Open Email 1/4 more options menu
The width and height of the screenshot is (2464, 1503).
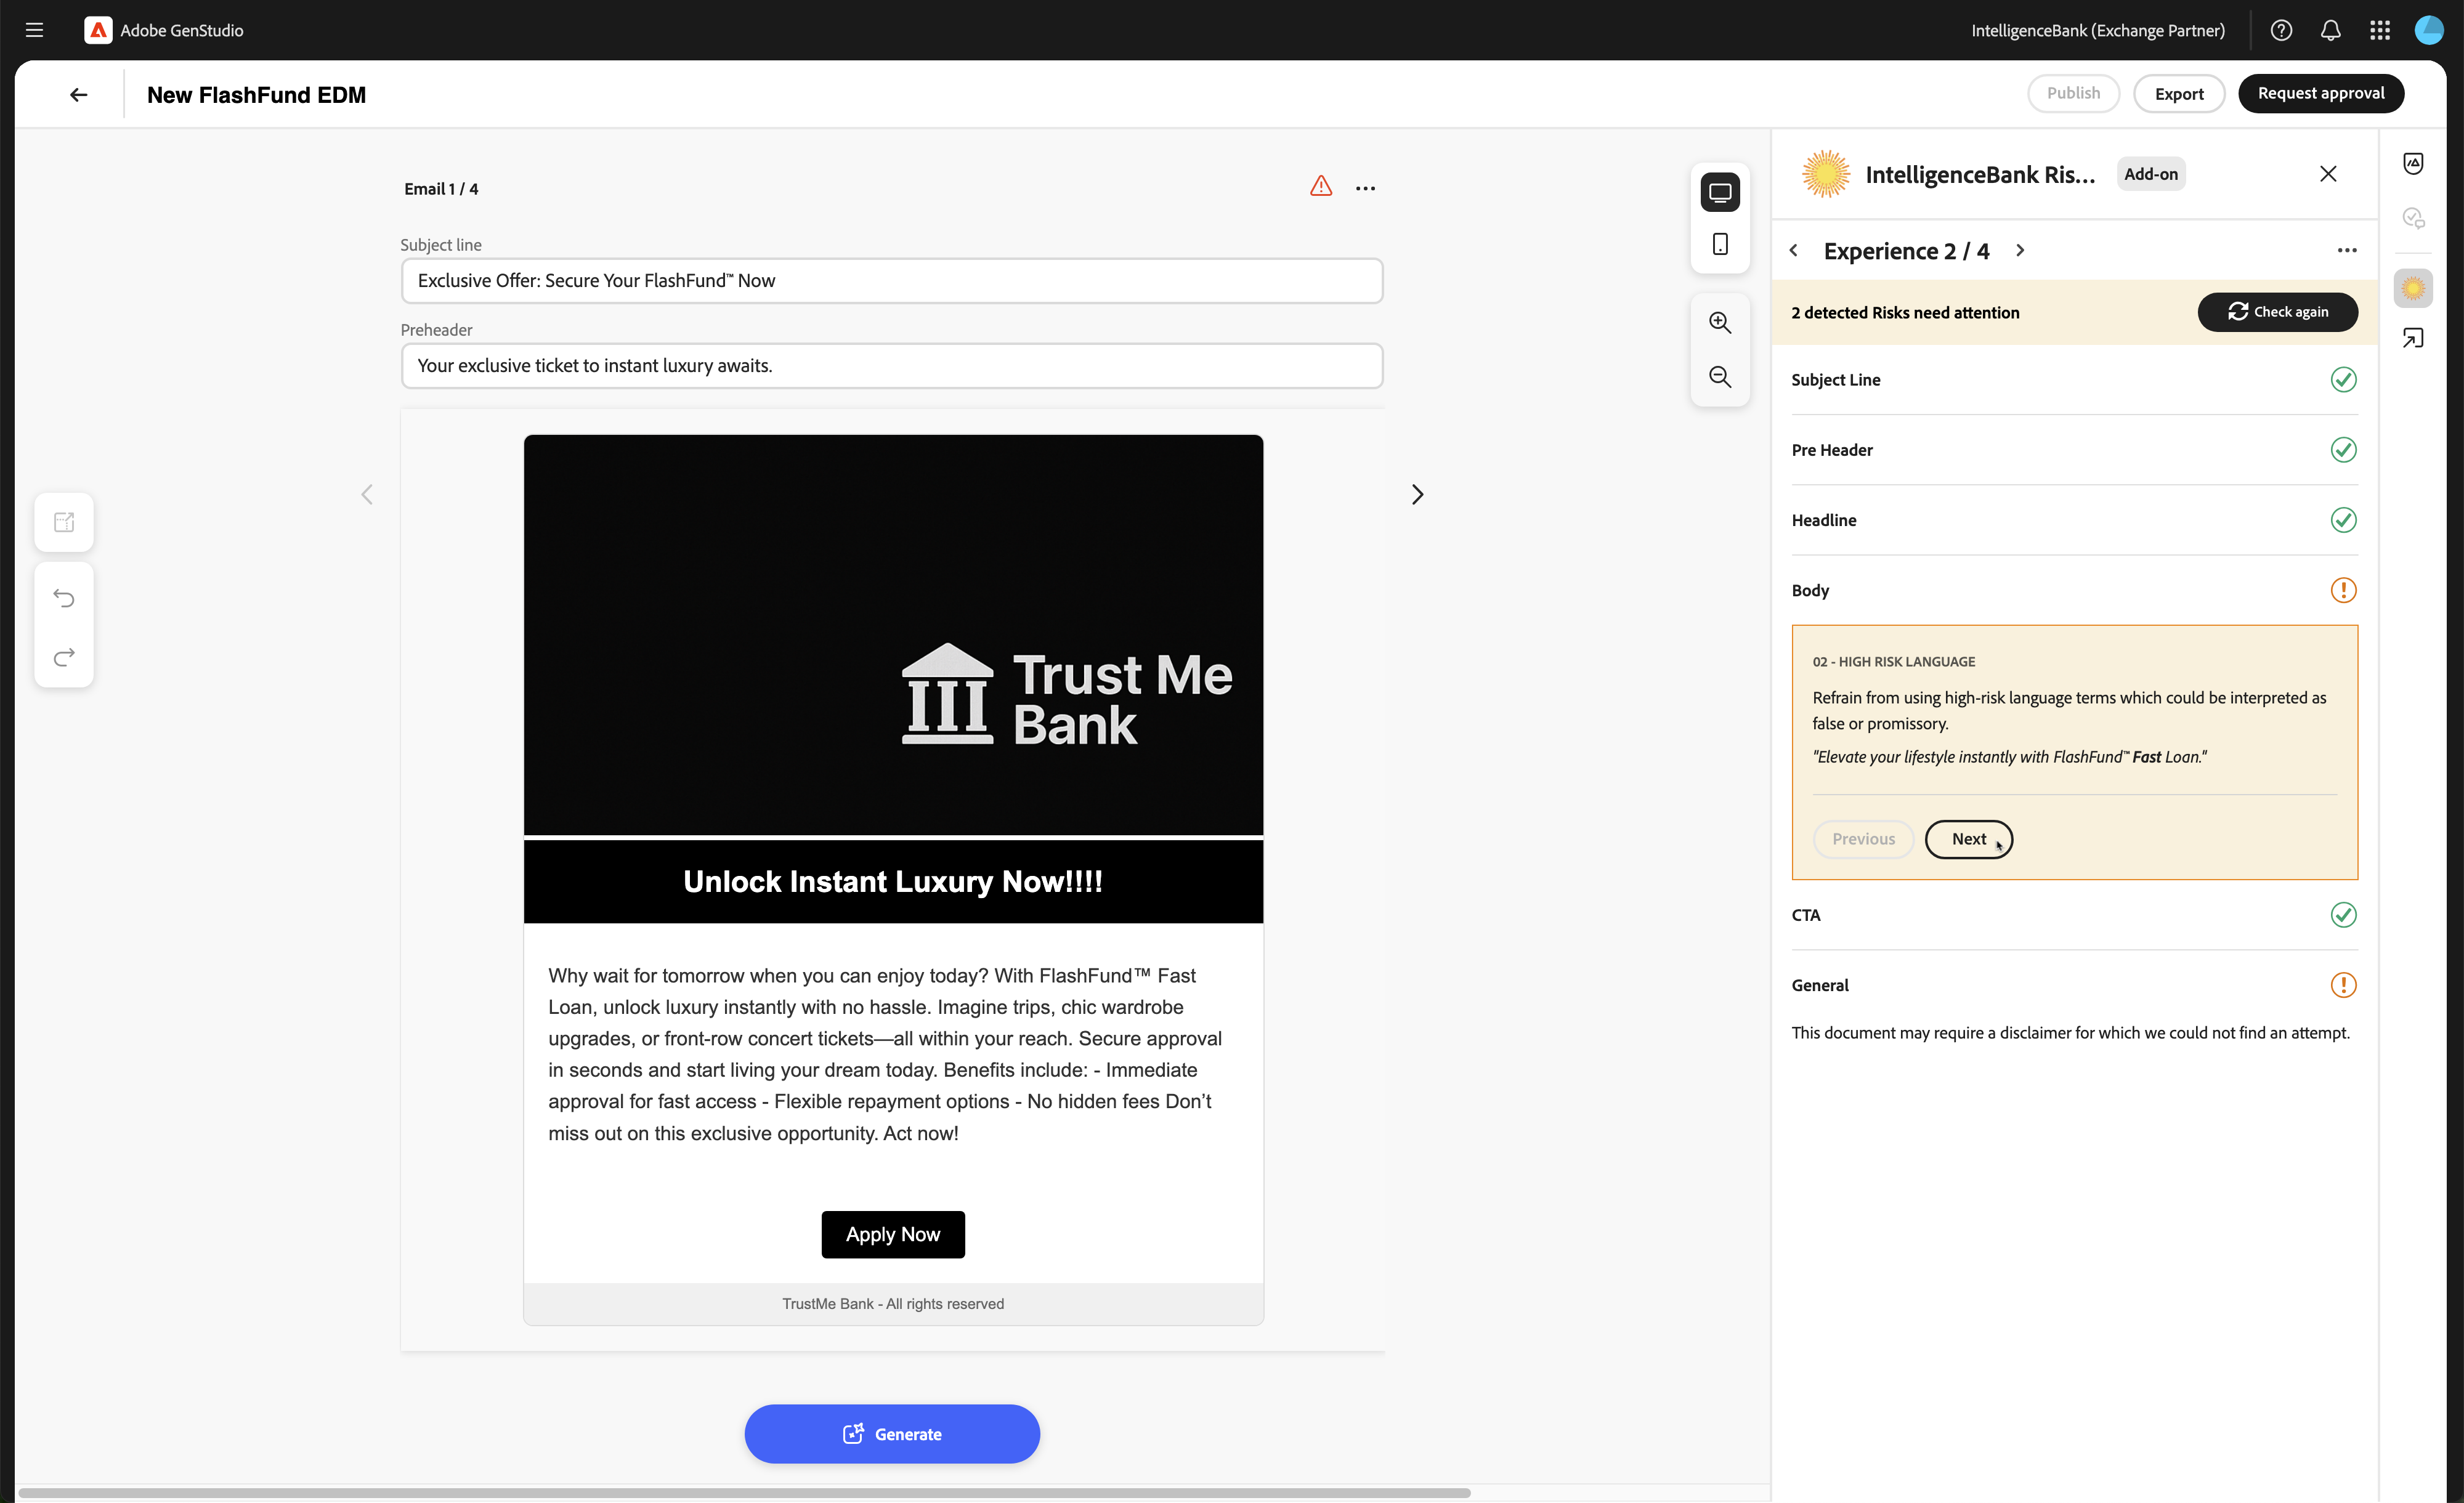click(x=1365, y=188)
